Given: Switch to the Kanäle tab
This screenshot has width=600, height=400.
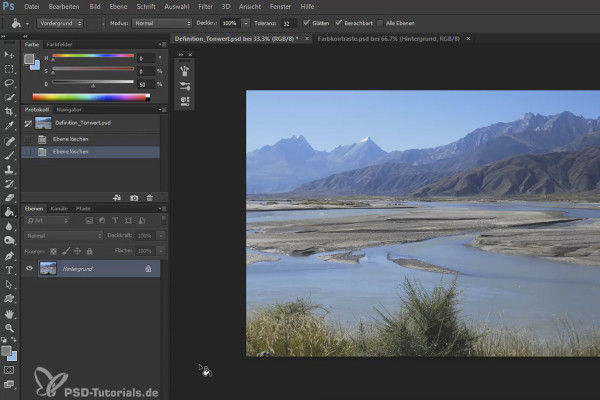Looking at the screenshot, I should point(59,209).
